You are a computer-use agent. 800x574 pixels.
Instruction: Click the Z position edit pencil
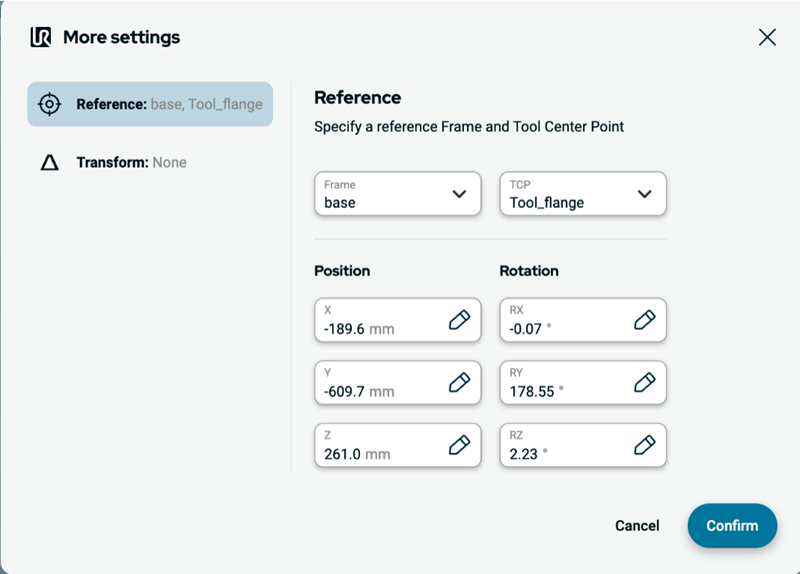(x=459, y=445)
